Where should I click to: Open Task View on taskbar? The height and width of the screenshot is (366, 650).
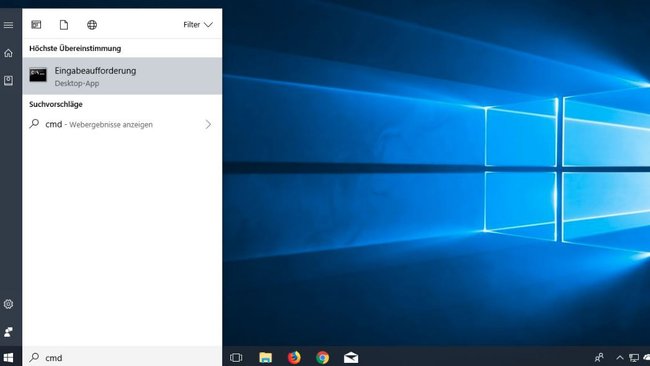[236, 357]
